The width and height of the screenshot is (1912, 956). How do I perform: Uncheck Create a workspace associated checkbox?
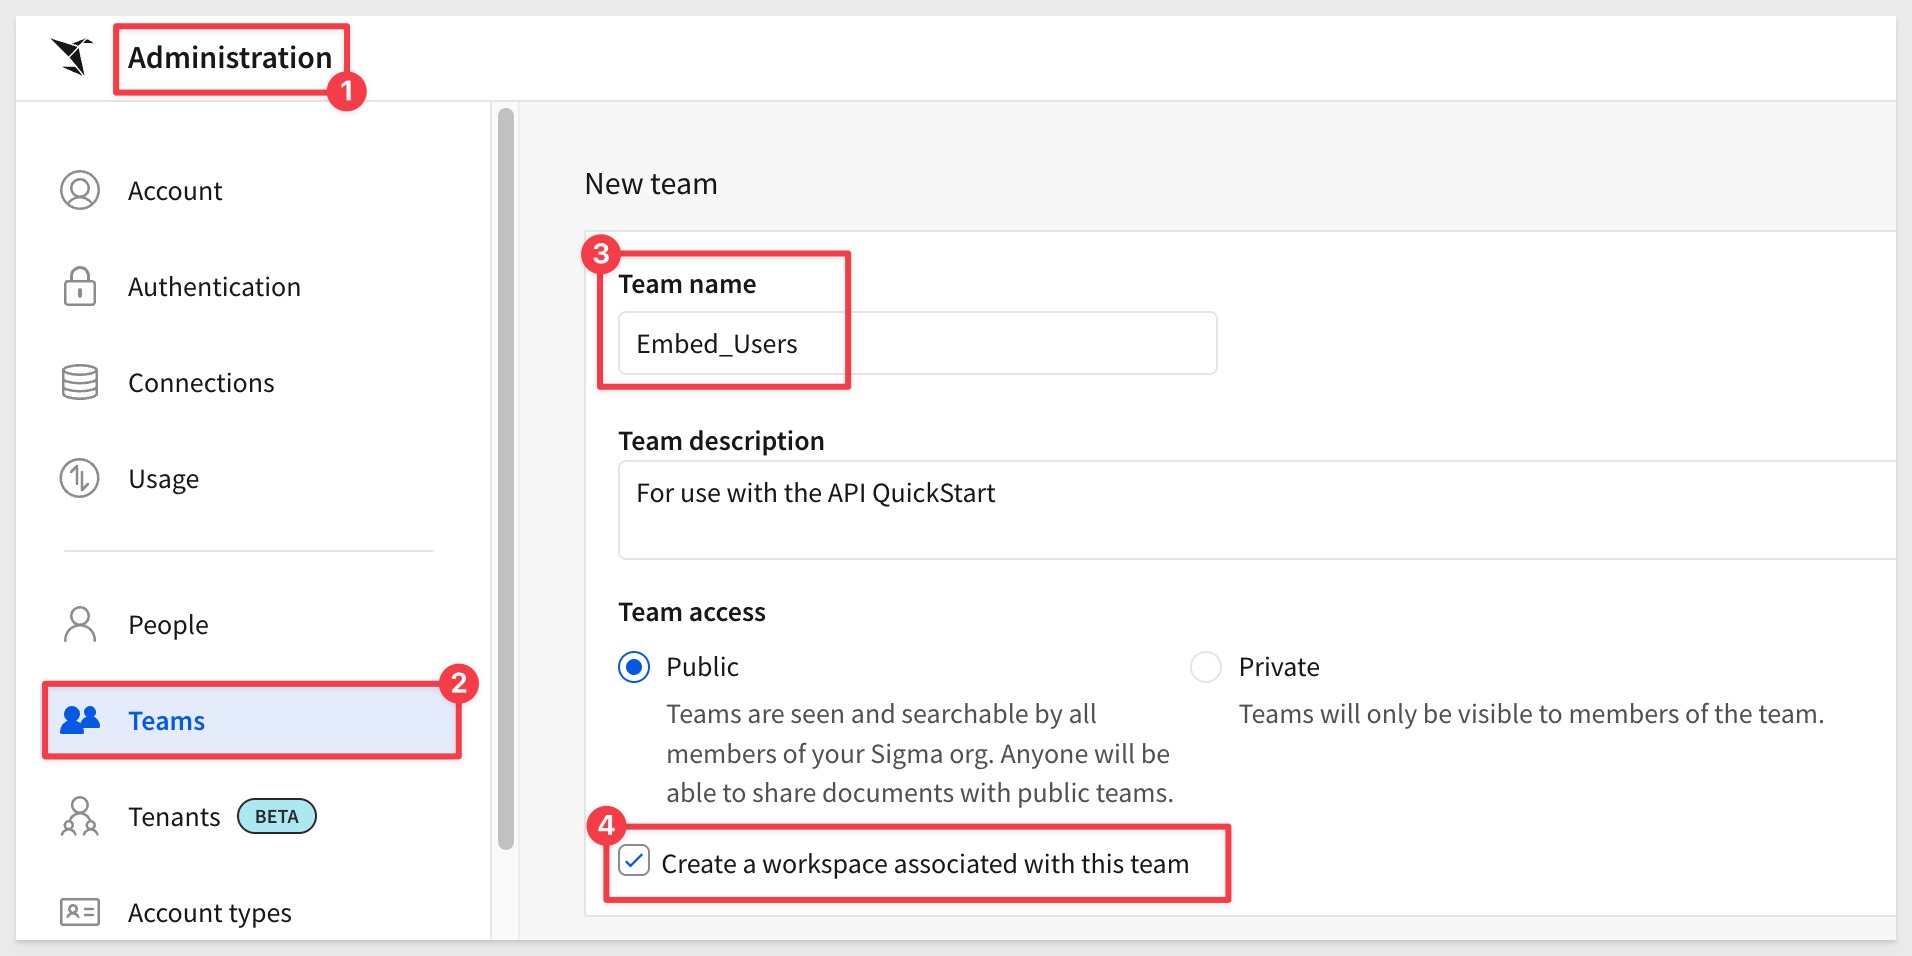click(x=634, y=861)
